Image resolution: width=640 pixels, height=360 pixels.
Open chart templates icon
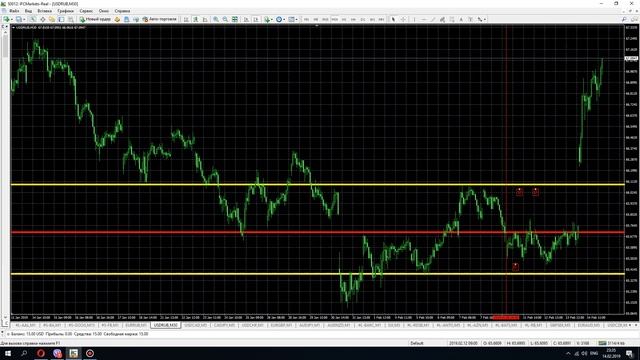[x=291, y=19]
